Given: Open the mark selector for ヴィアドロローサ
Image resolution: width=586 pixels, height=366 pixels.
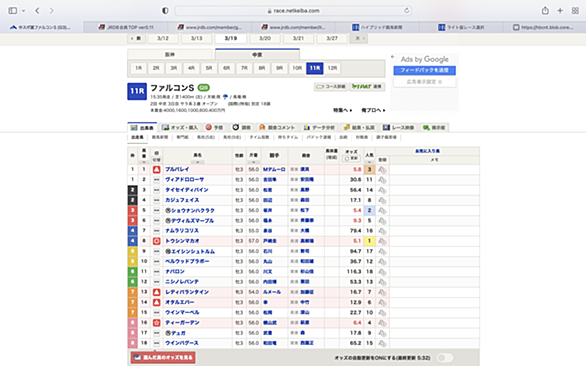Looking at the screenshot, I should point(157,180).
